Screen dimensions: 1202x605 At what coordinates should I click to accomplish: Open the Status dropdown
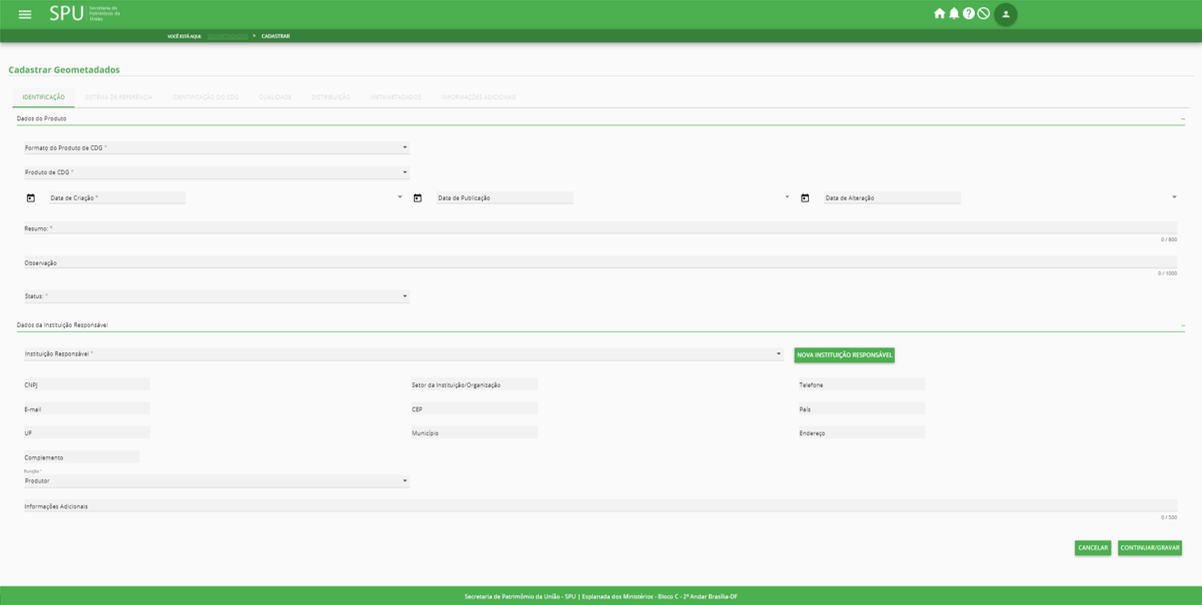[x=216, y=297]
